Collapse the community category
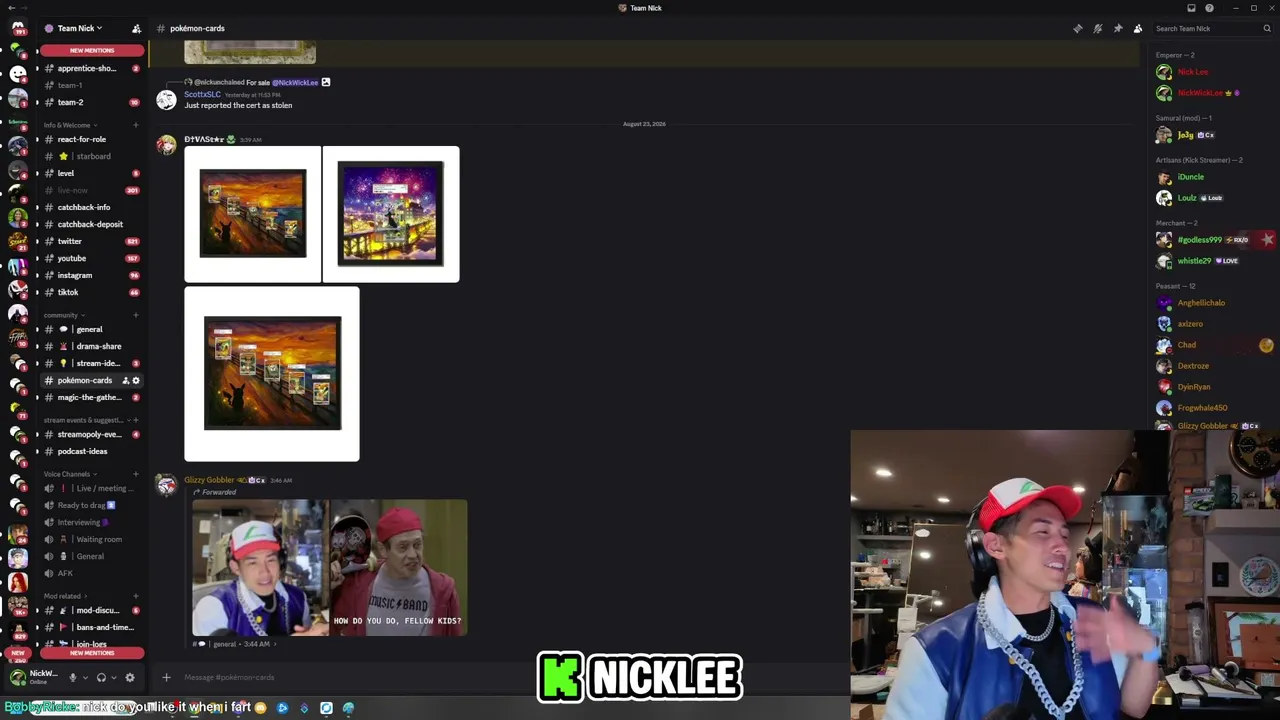Image resolution: width=1280 pixels, height=720 pixels. [x=64, y=315]
